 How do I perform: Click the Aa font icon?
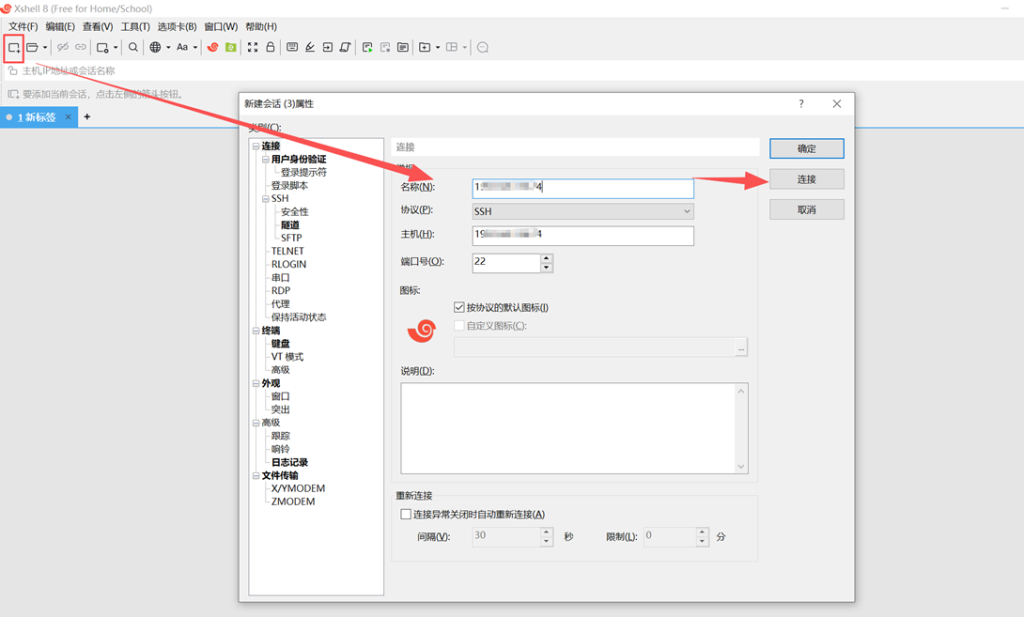(x=182, y=47)
